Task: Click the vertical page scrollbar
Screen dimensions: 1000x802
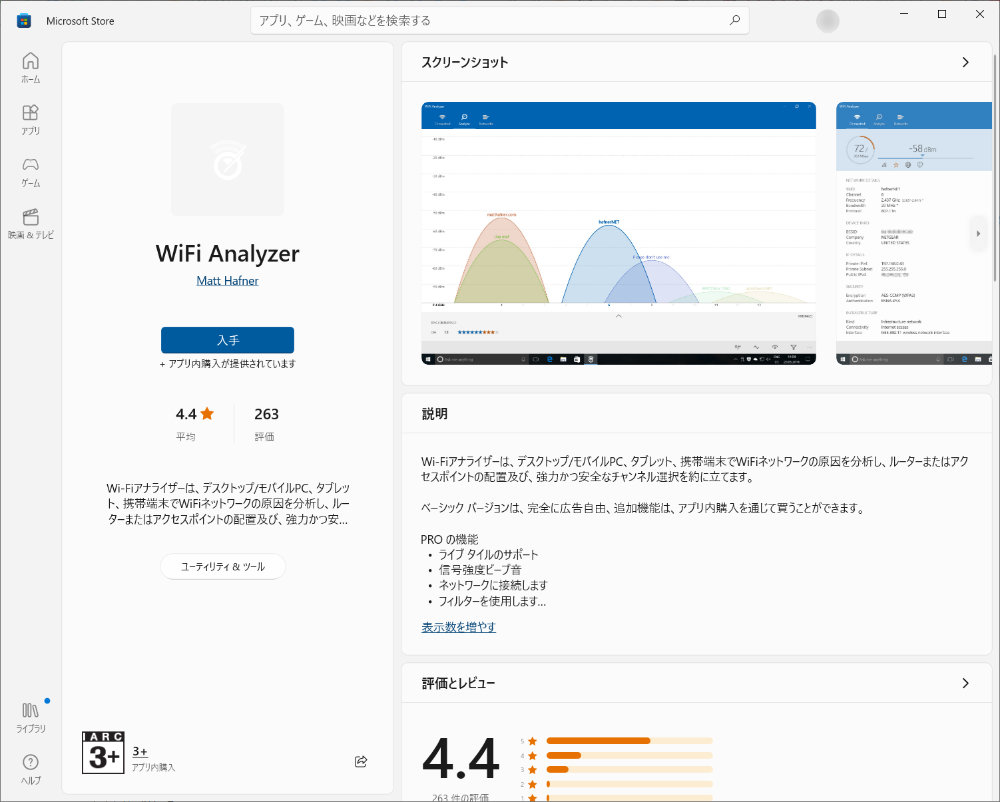Action: coord(996,166)
